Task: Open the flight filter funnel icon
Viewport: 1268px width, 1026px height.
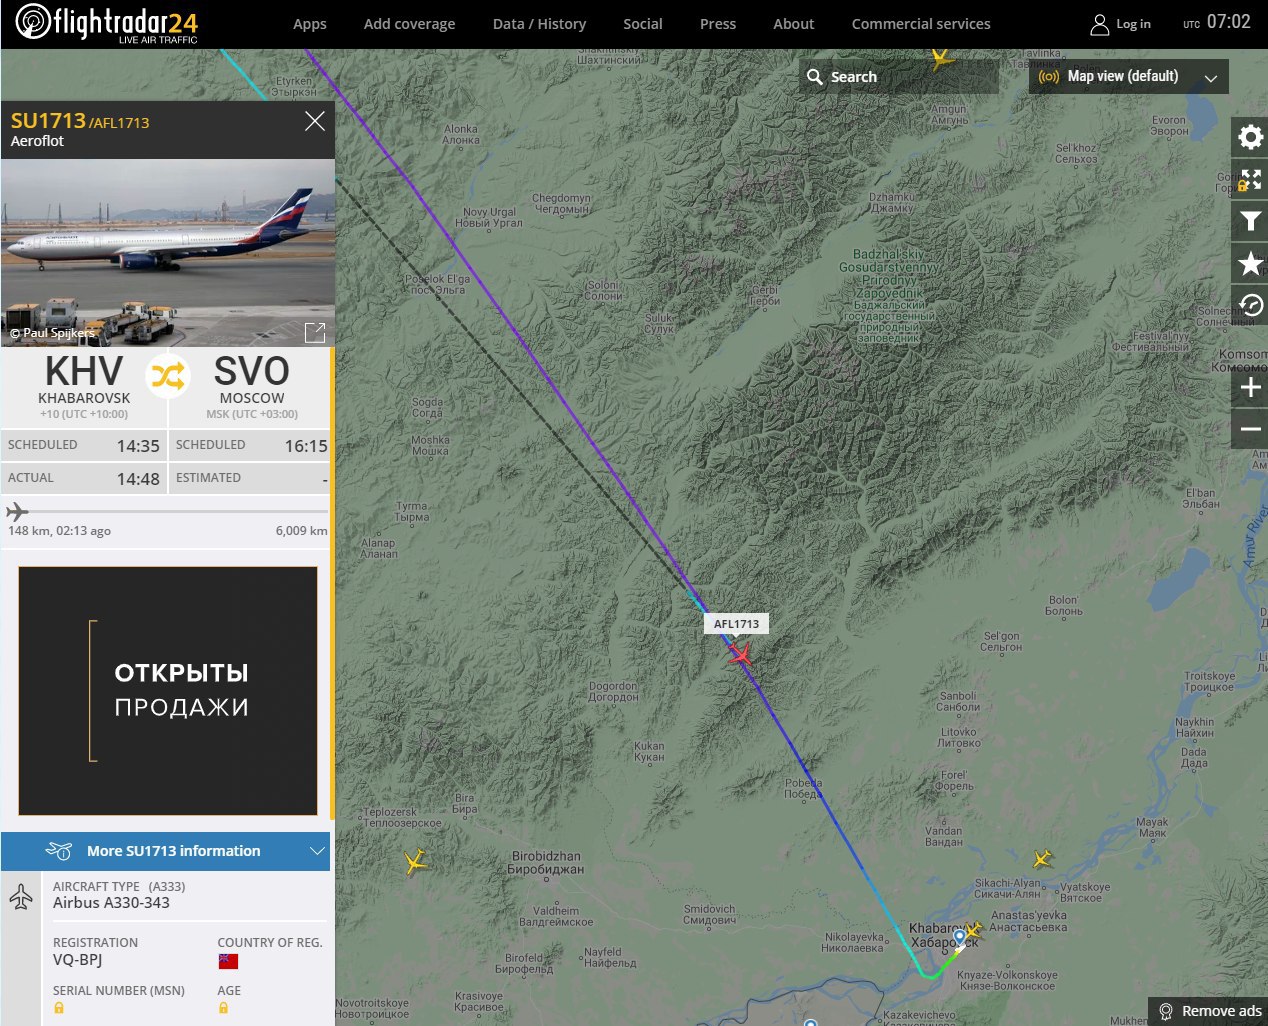Action: (1250, 221)
